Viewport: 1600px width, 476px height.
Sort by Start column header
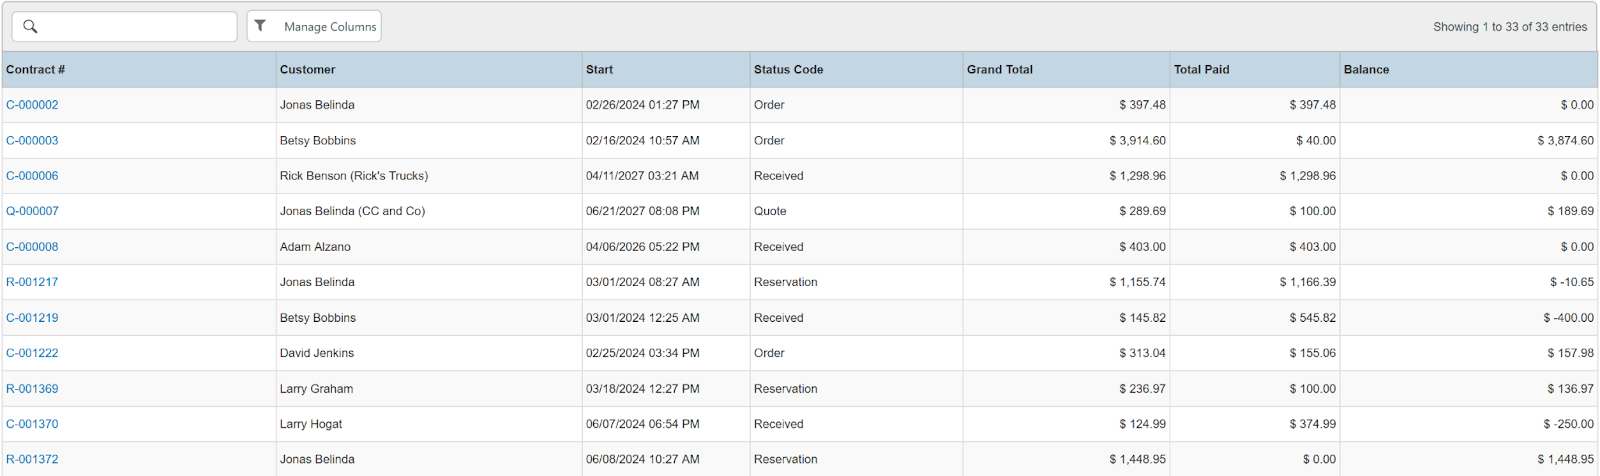600,70
